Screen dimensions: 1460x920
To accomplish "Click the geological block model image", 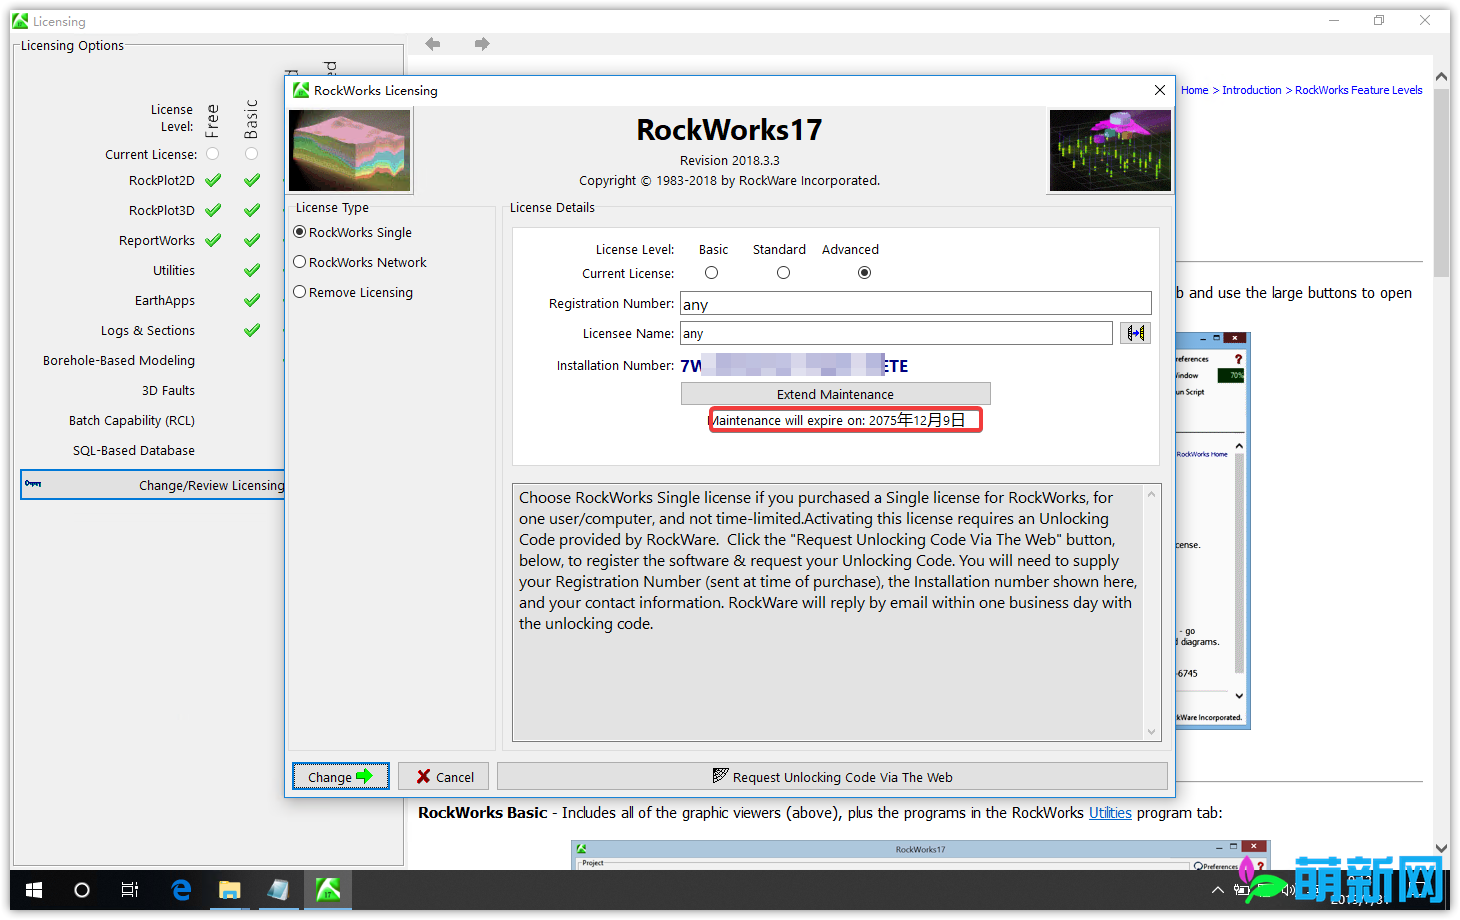I will click(350, 150).
